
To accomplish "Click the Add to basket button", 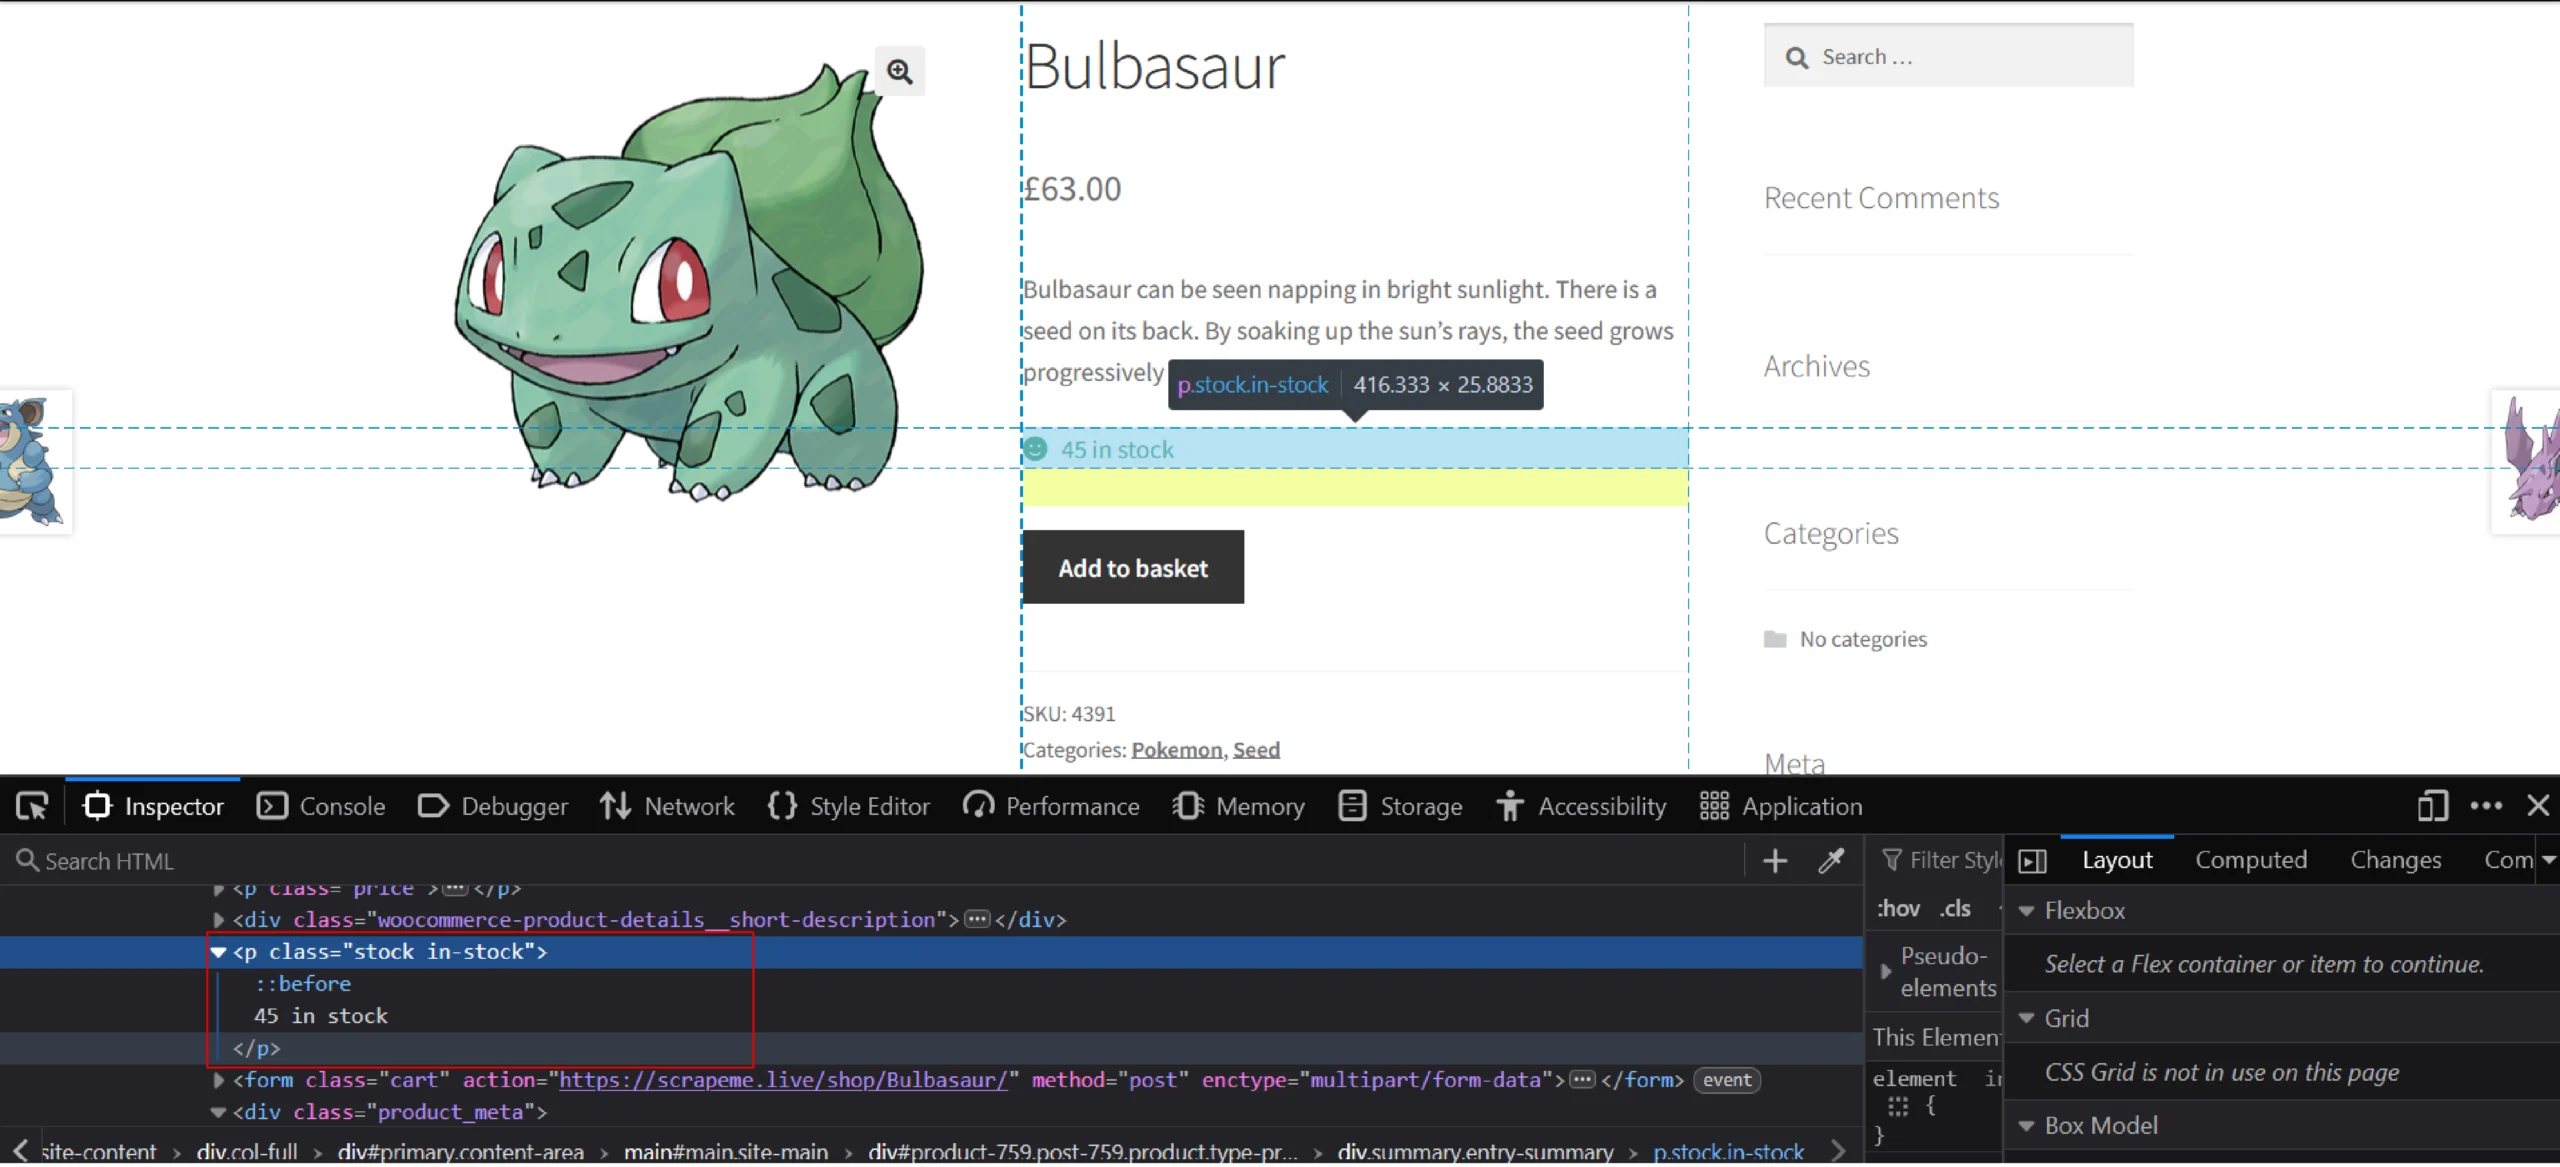I will [1133, 568].
